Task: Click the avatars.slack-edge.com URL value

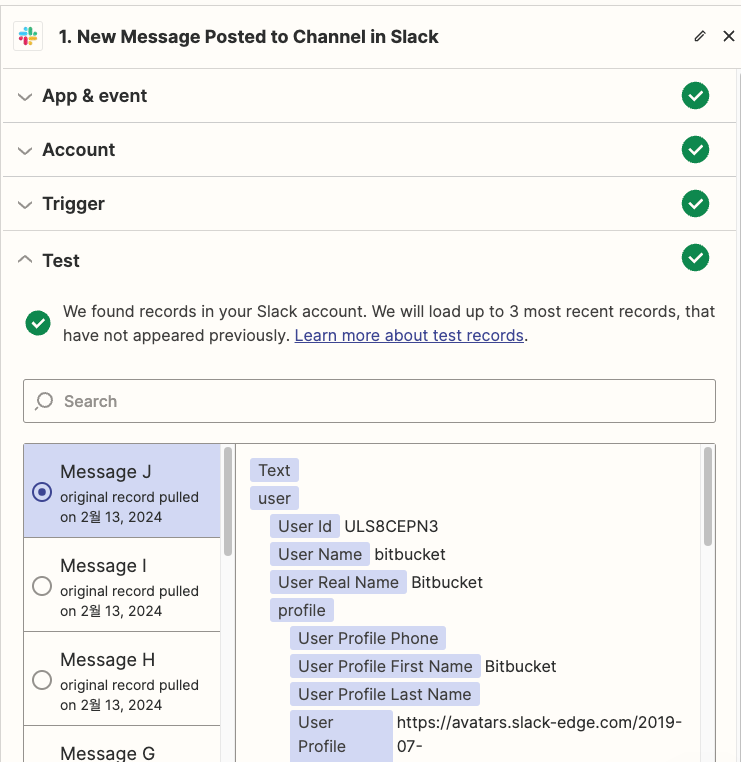Action: 539,734
